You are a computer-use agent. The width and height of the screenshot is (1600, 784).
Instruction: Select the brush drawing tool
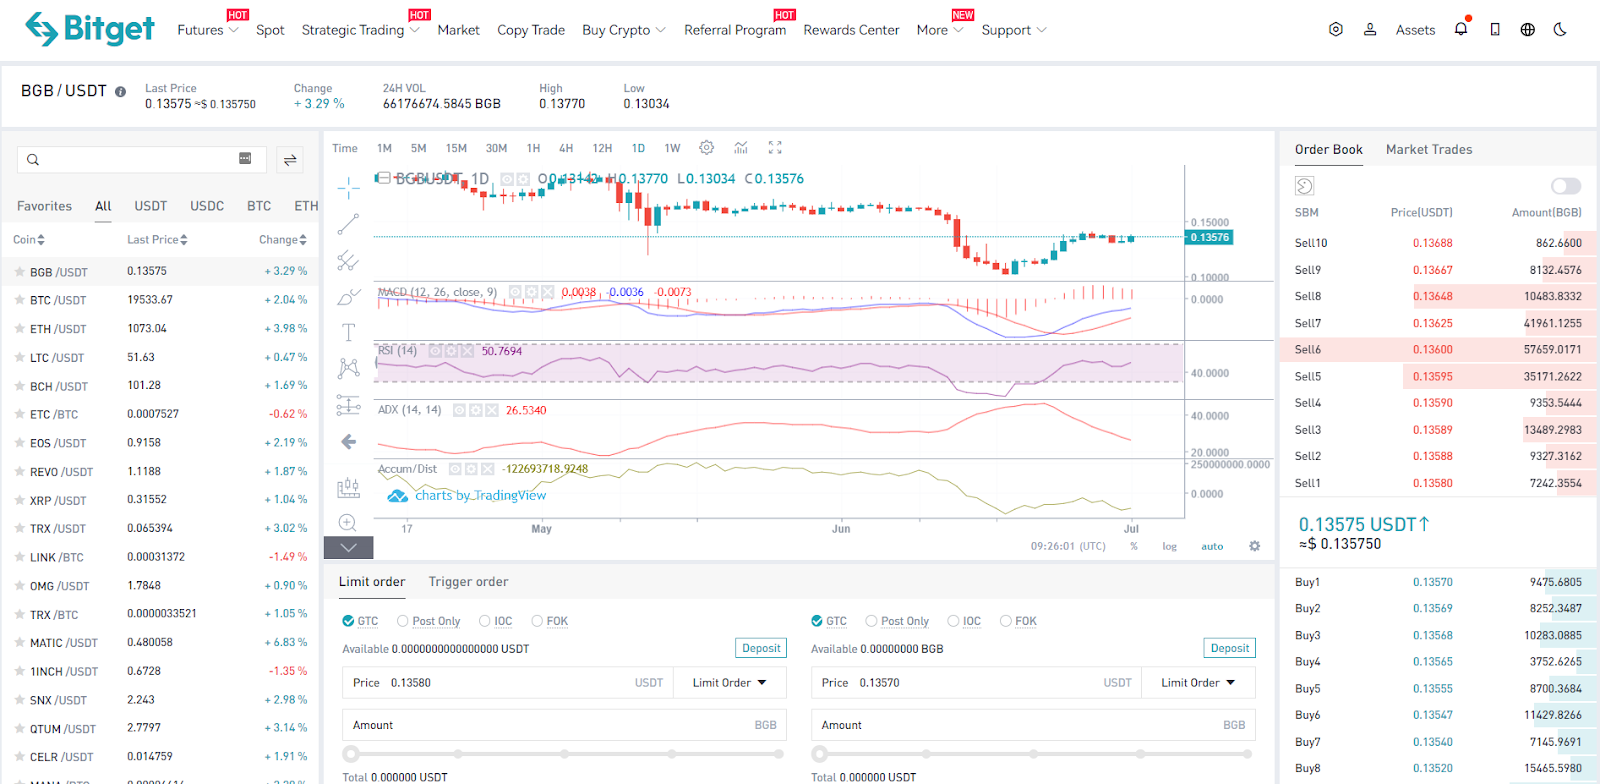(348, 297)
